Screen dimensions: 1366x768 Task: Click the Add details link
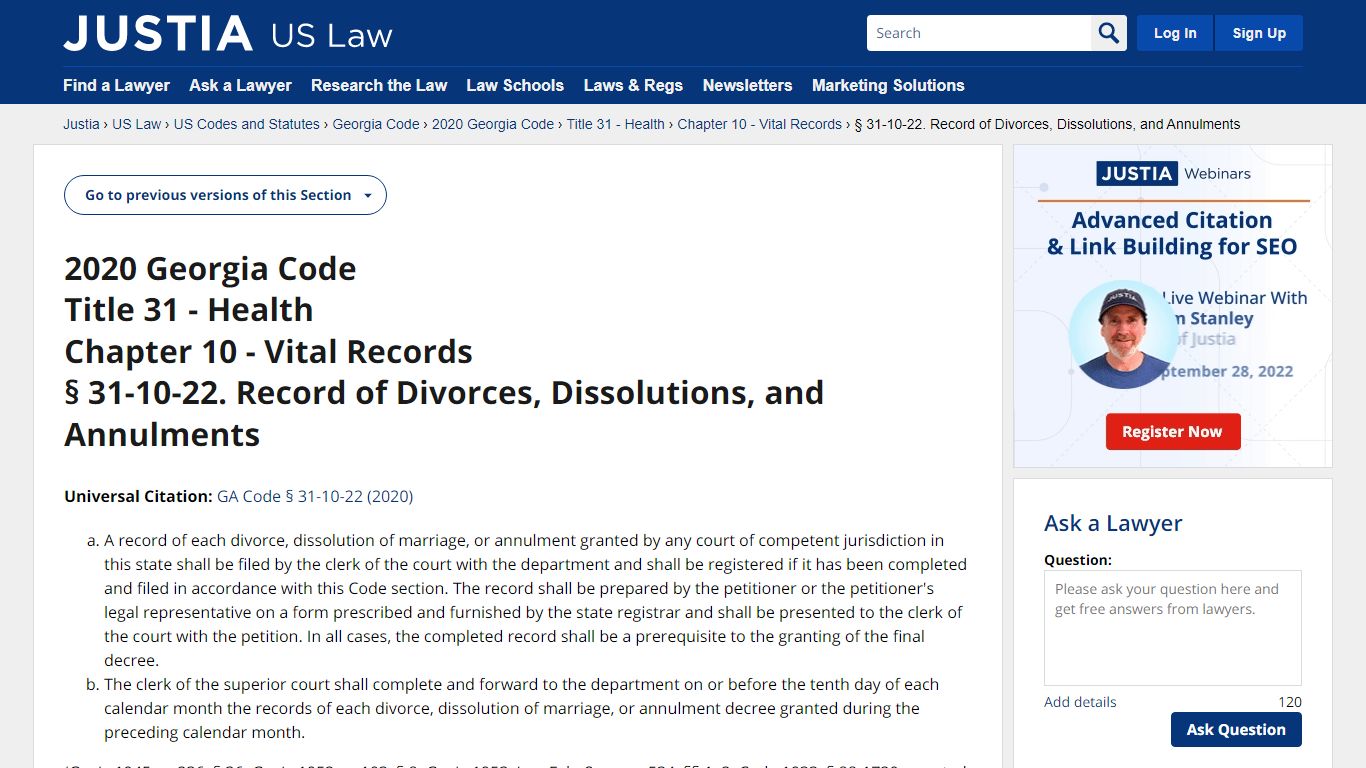point(1080,702)
